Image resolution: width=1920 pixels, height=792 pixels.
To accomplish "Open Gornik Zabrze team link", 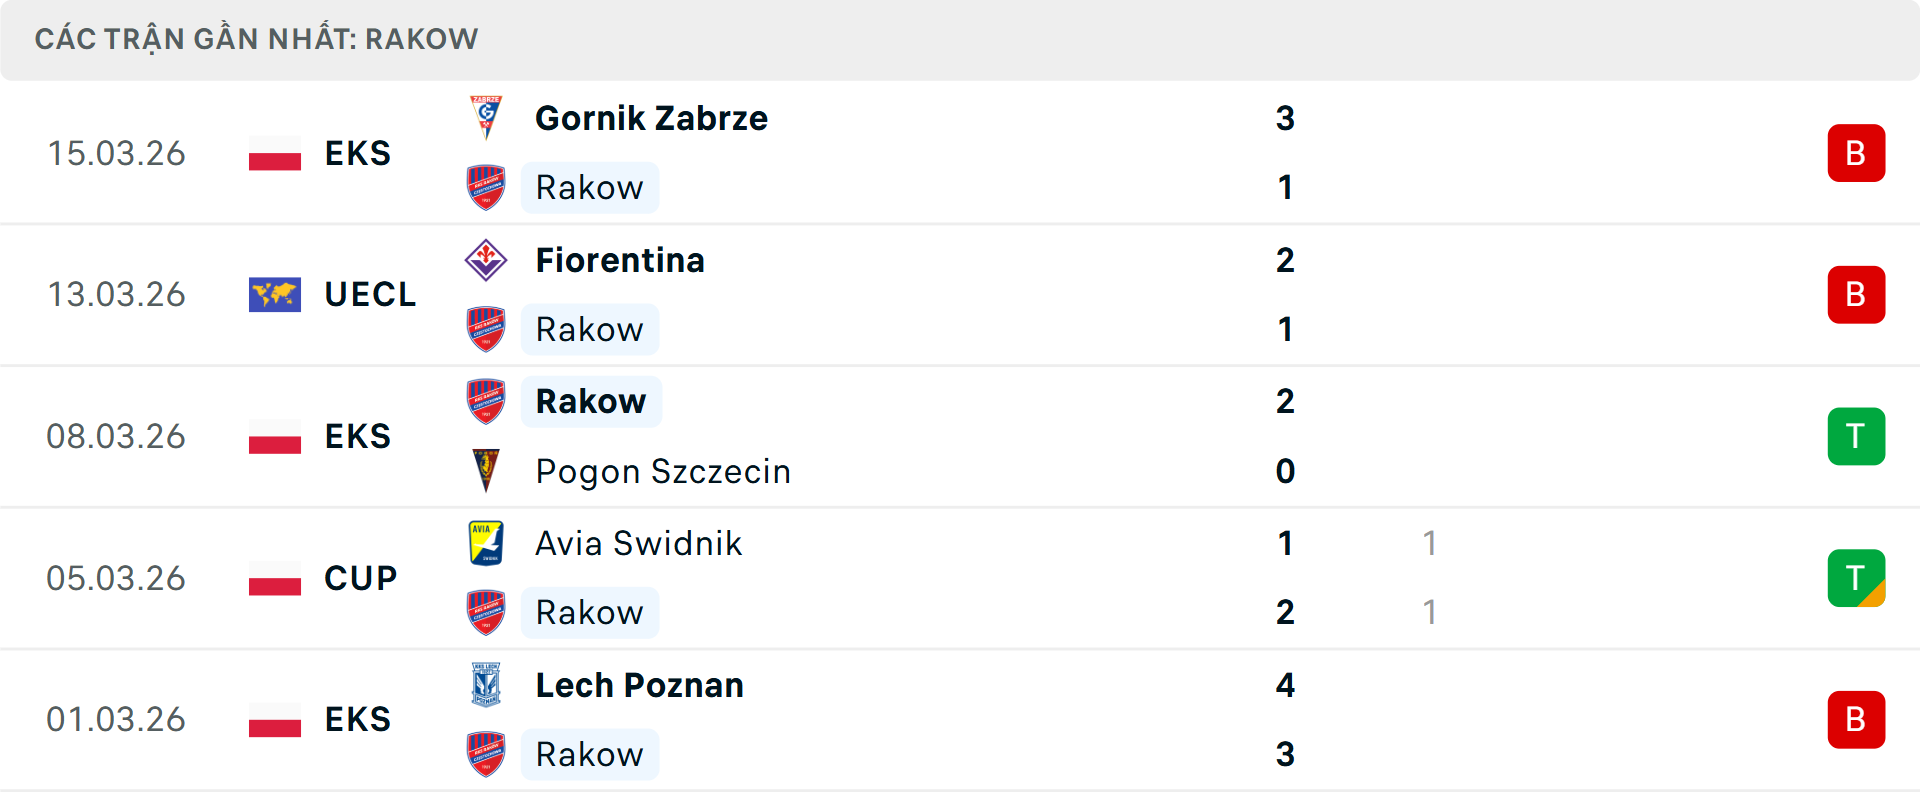I will (651, 118).
